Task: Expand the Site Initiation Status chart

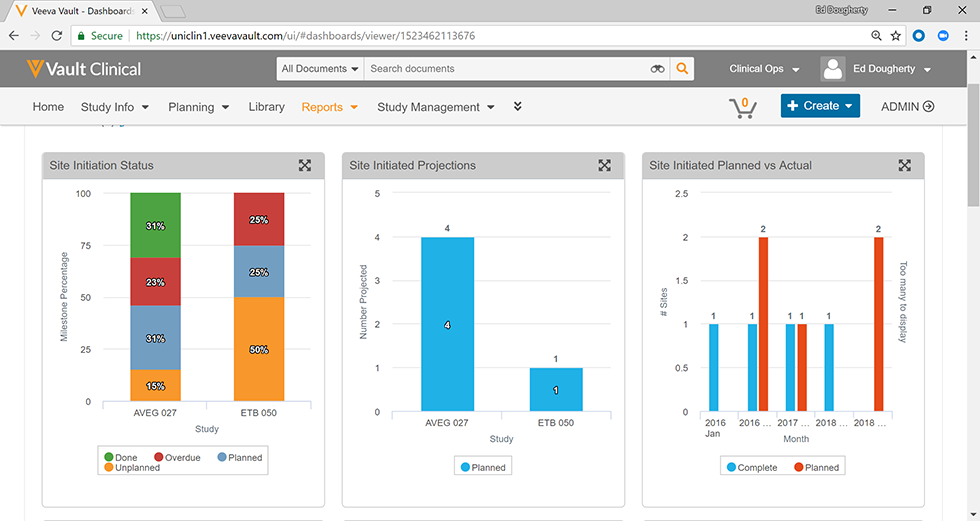Action: click(304, 166)
